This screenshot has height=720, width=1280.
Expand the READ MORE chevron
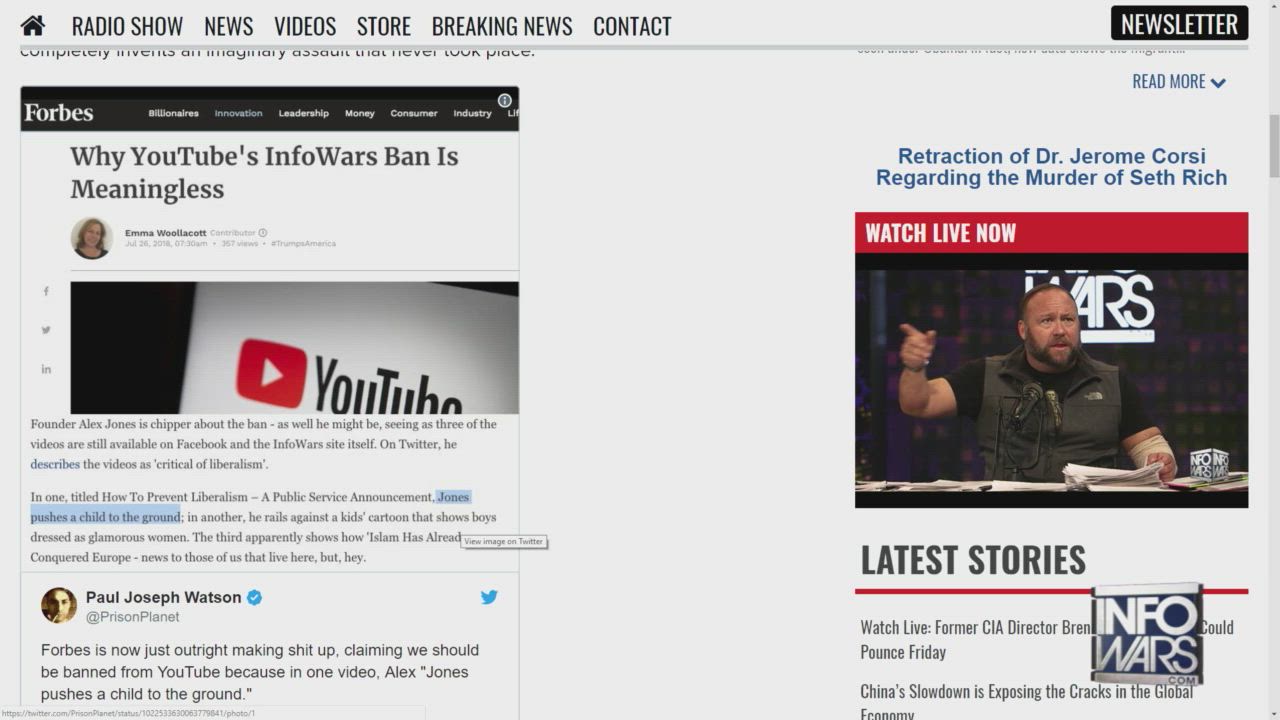click(x=1218, y=83)
